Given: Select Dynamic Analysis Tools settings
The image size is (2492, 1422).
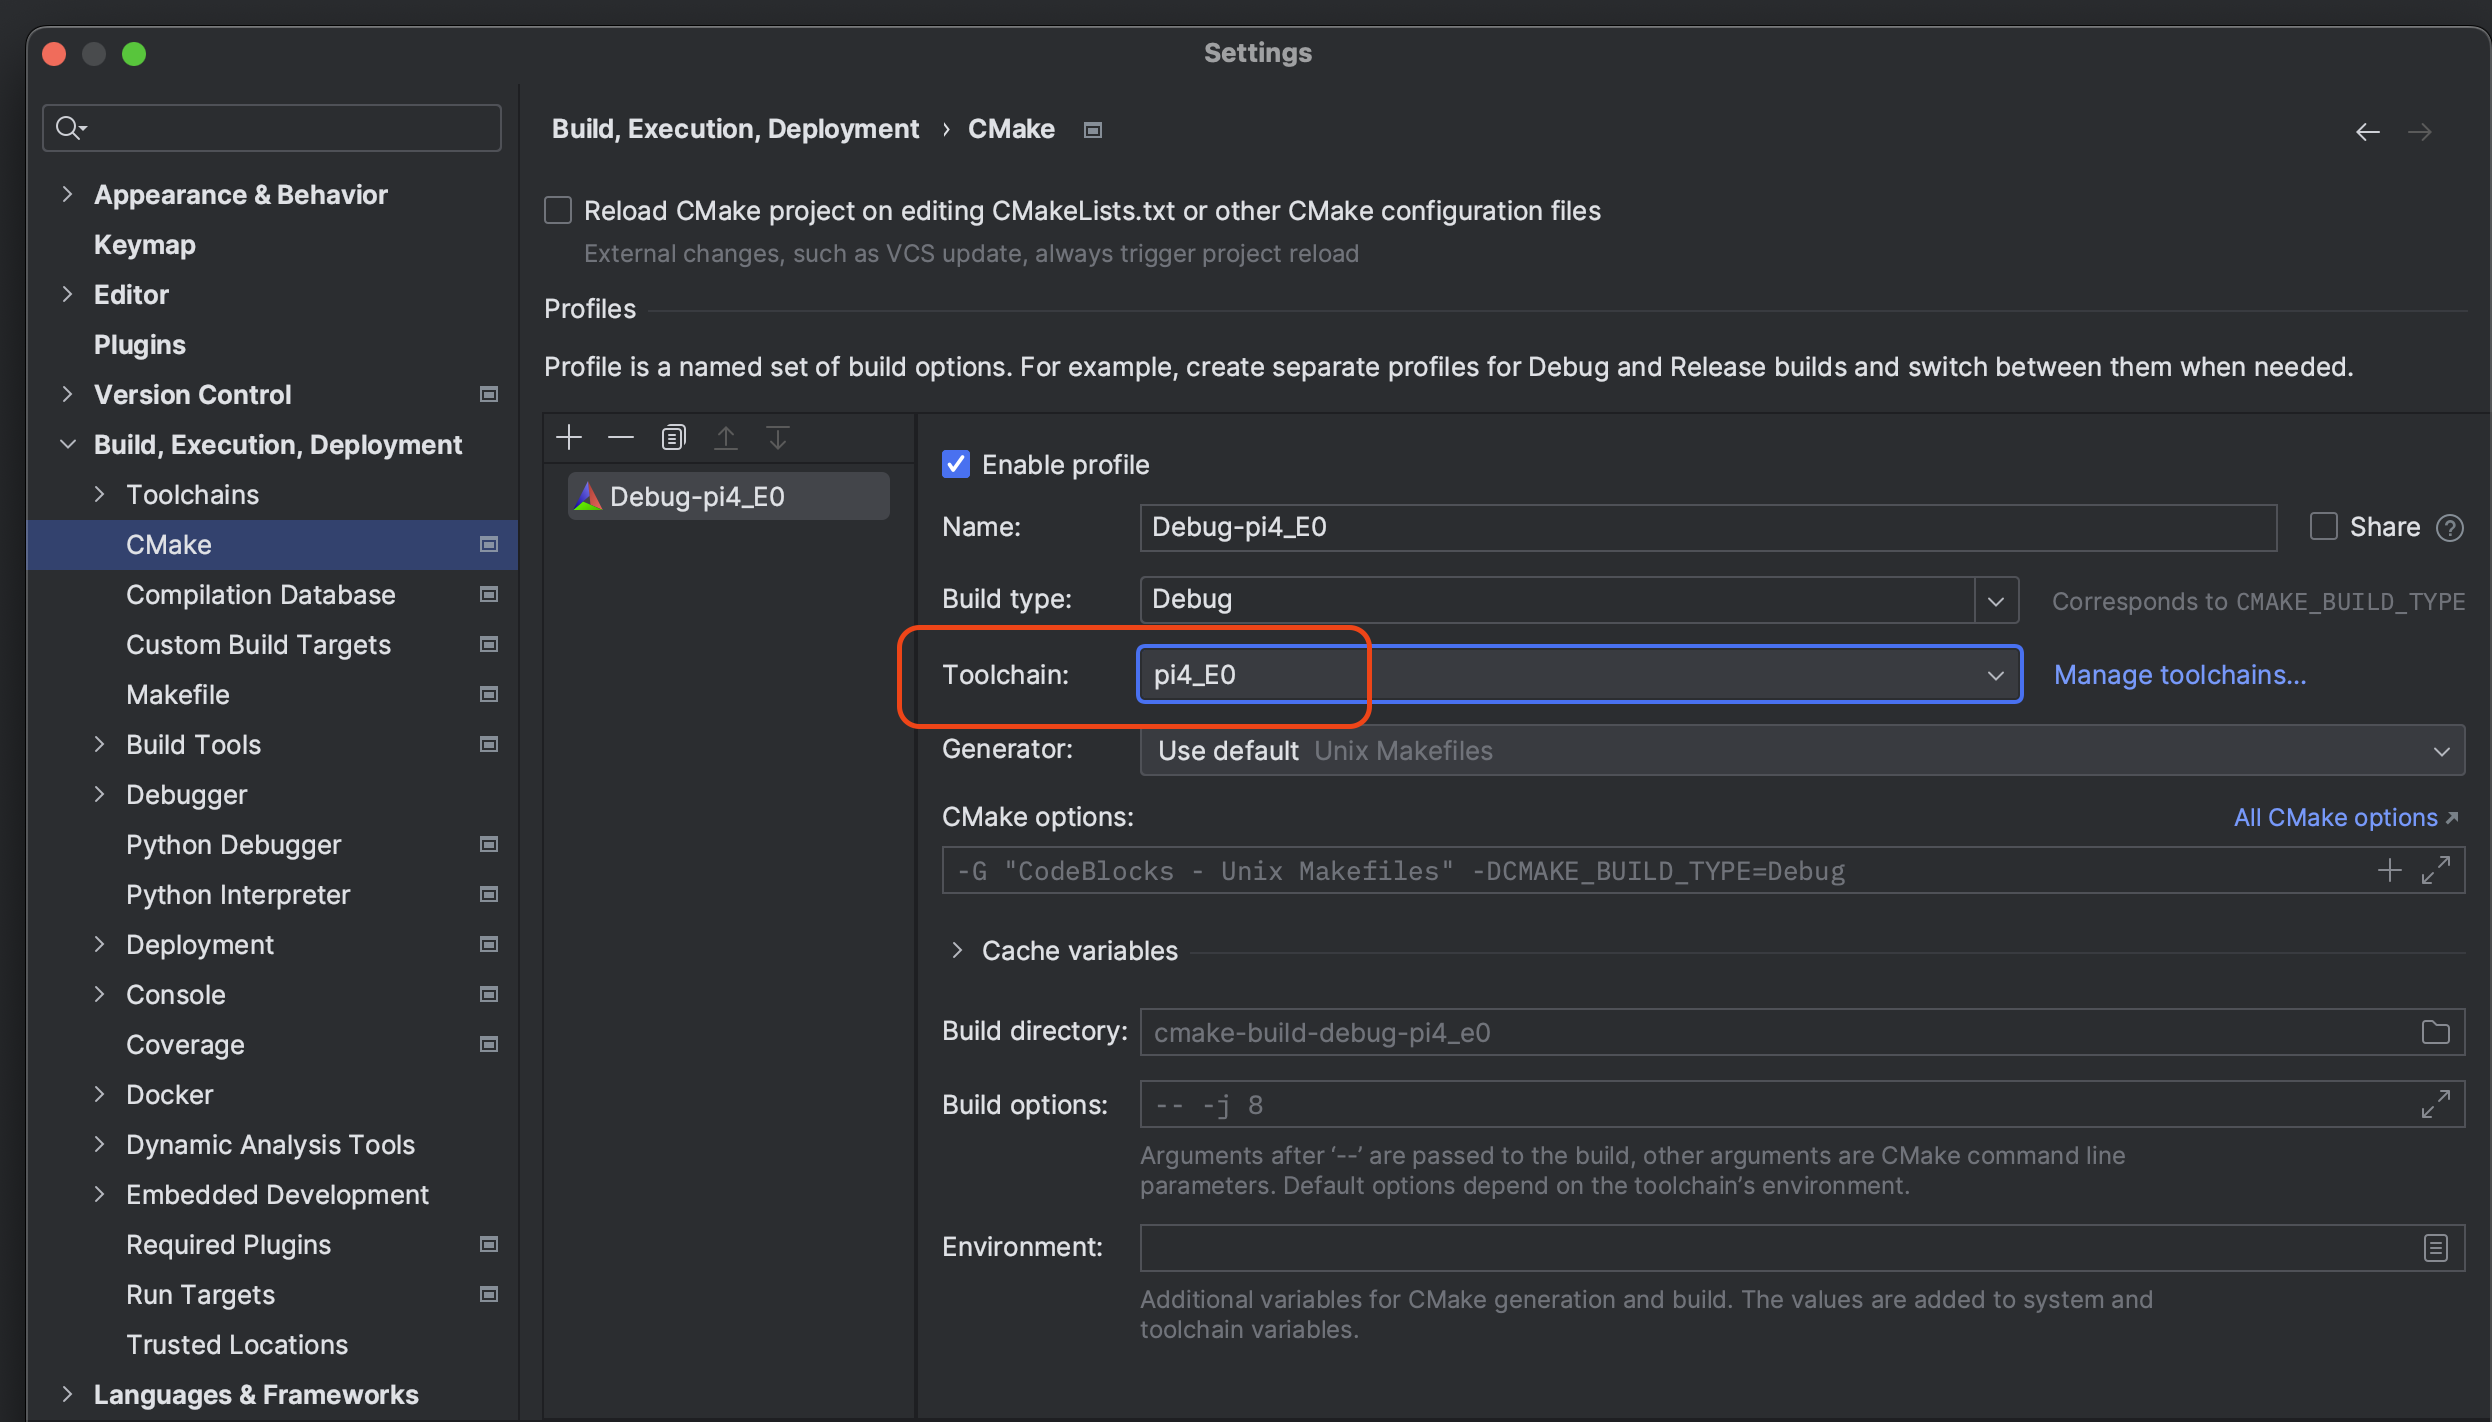Looking at the screenshot, I should point(272,1144).
